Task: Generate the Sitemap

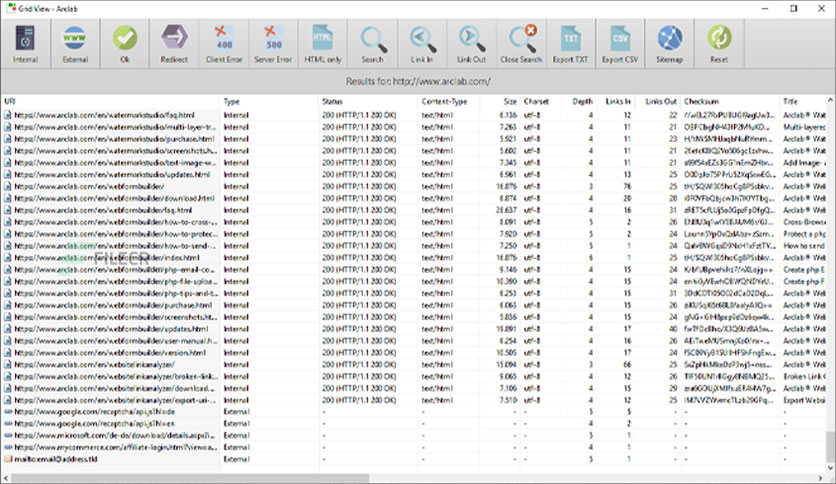Action: click(x=669, y=44)
